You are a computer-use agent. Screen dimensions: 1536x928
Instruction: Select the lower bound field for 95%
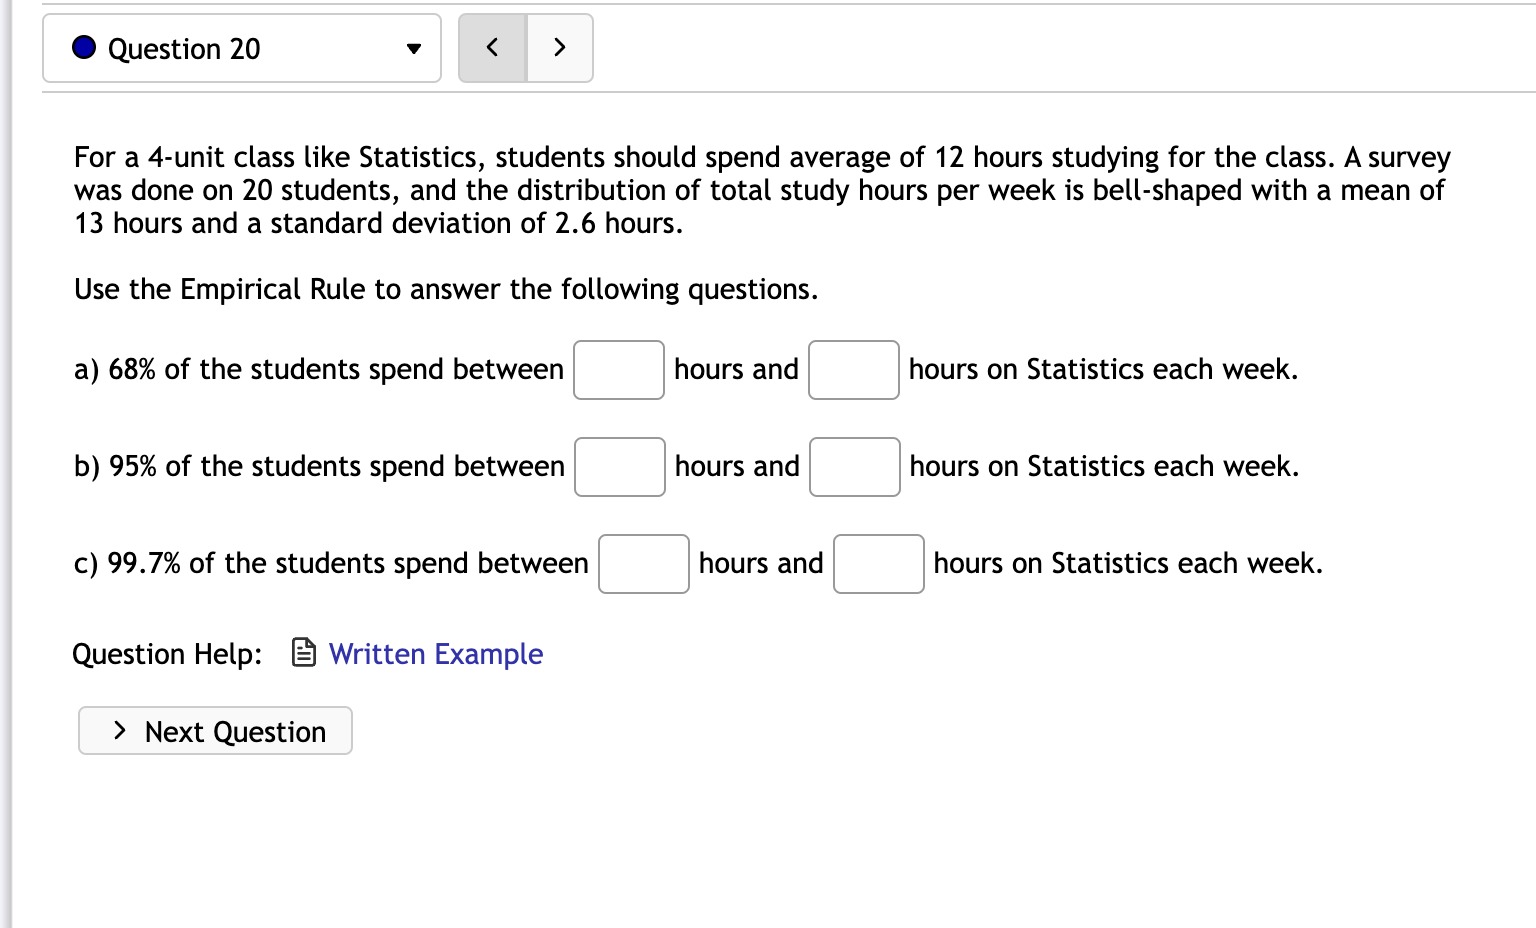coord(619,467)
